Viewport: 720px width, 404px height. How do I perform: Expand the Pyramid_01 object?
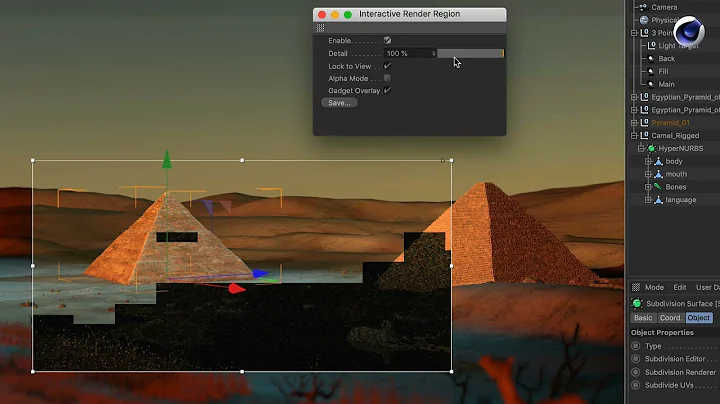tap(634, 123)
